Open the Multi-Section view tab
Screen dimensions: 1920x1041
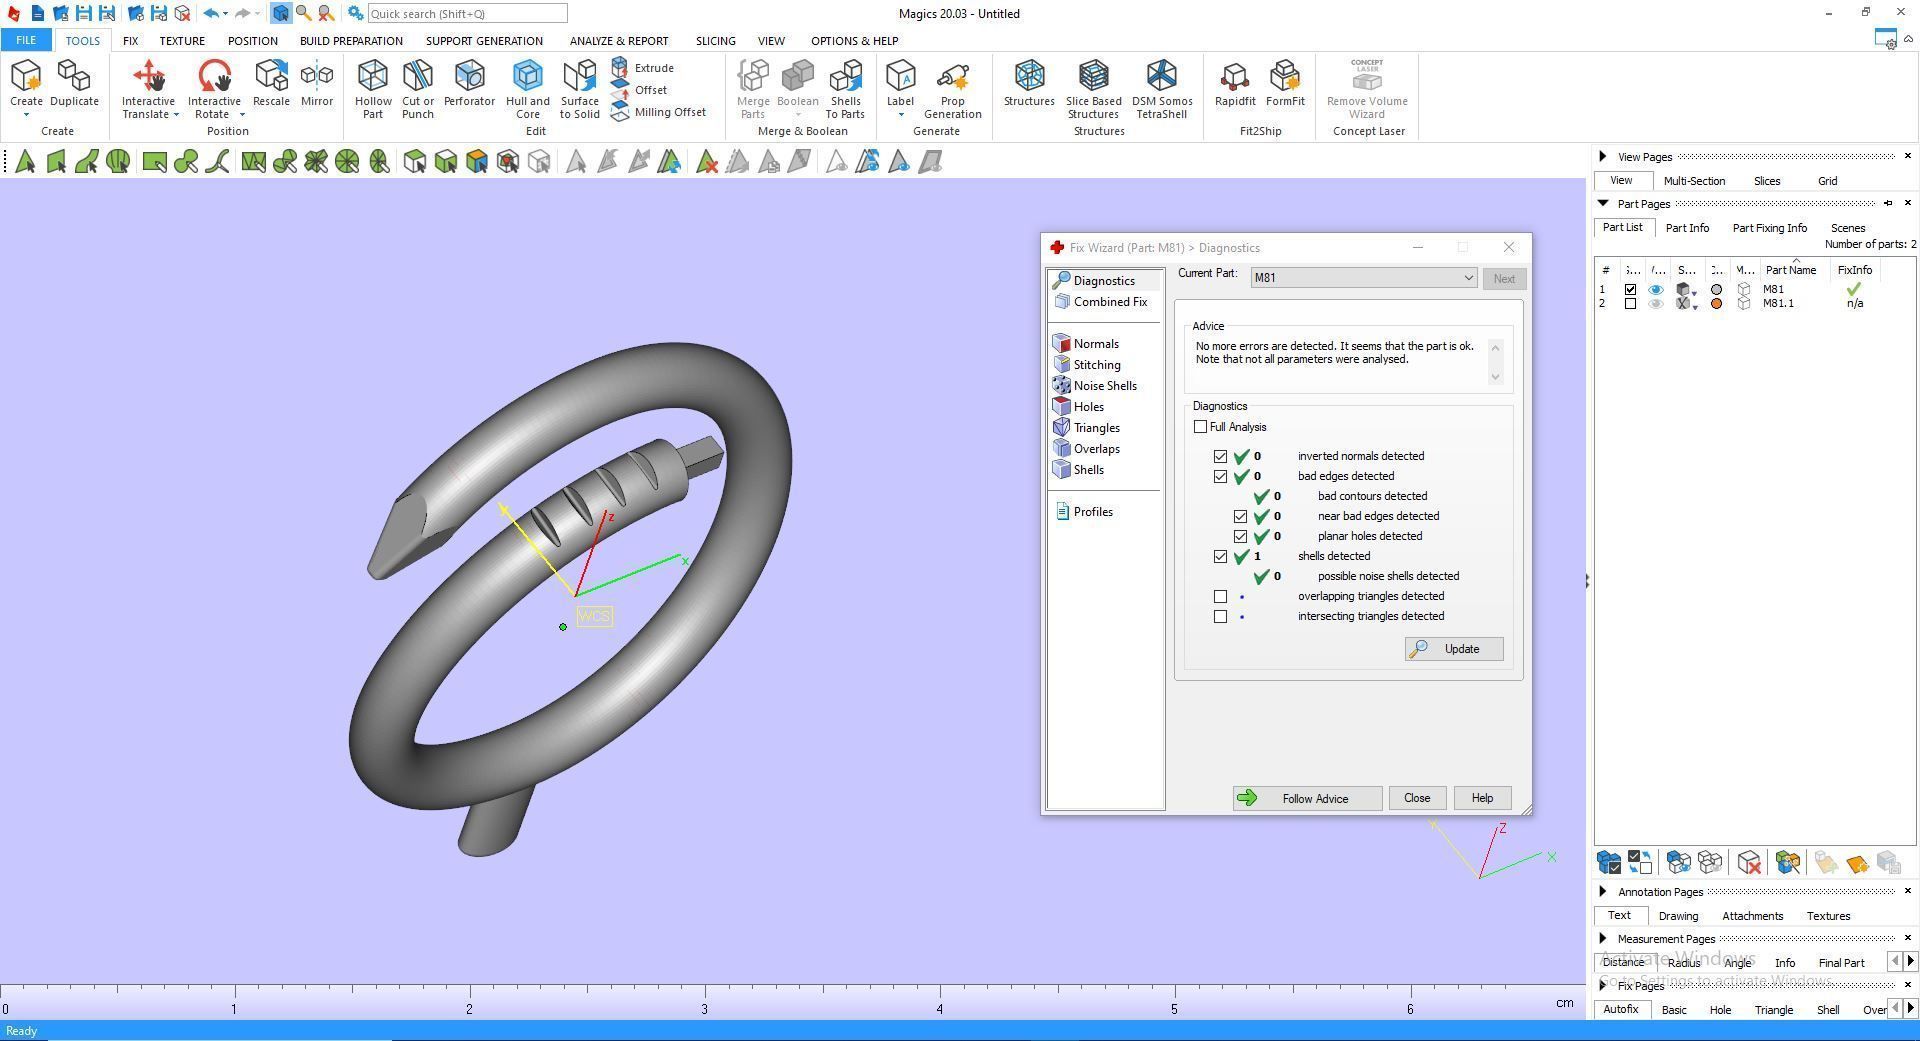[1694, 181]
